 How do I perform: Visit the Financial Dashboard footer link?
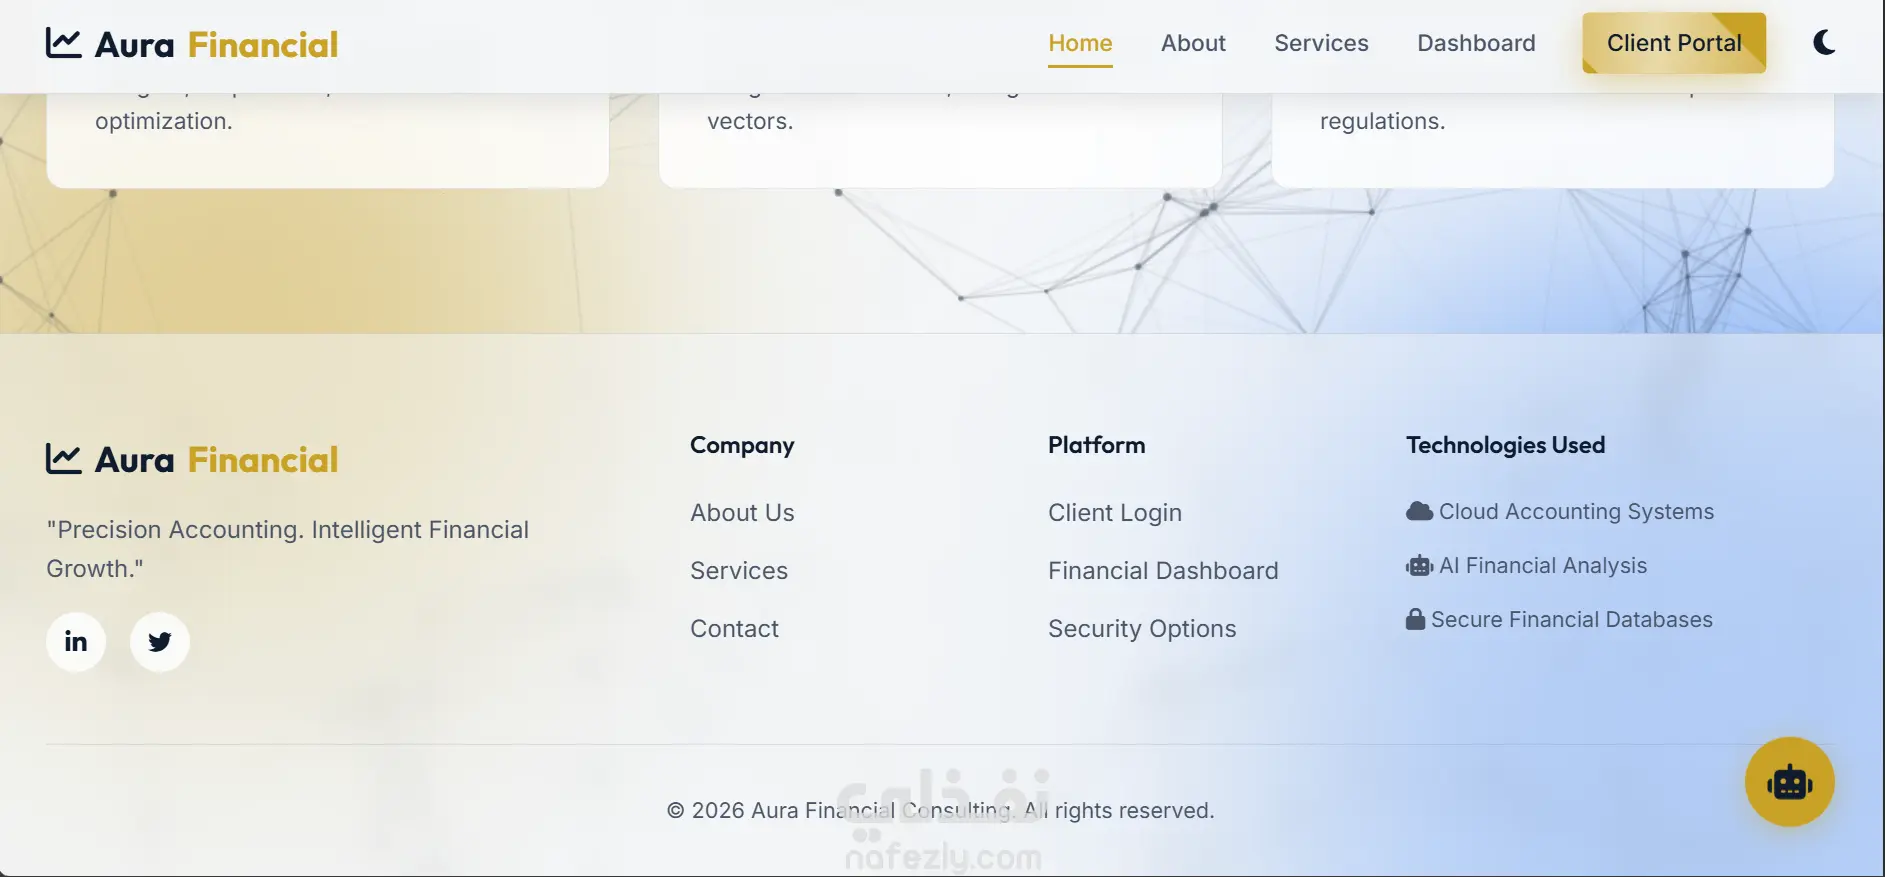(1163, 571)
